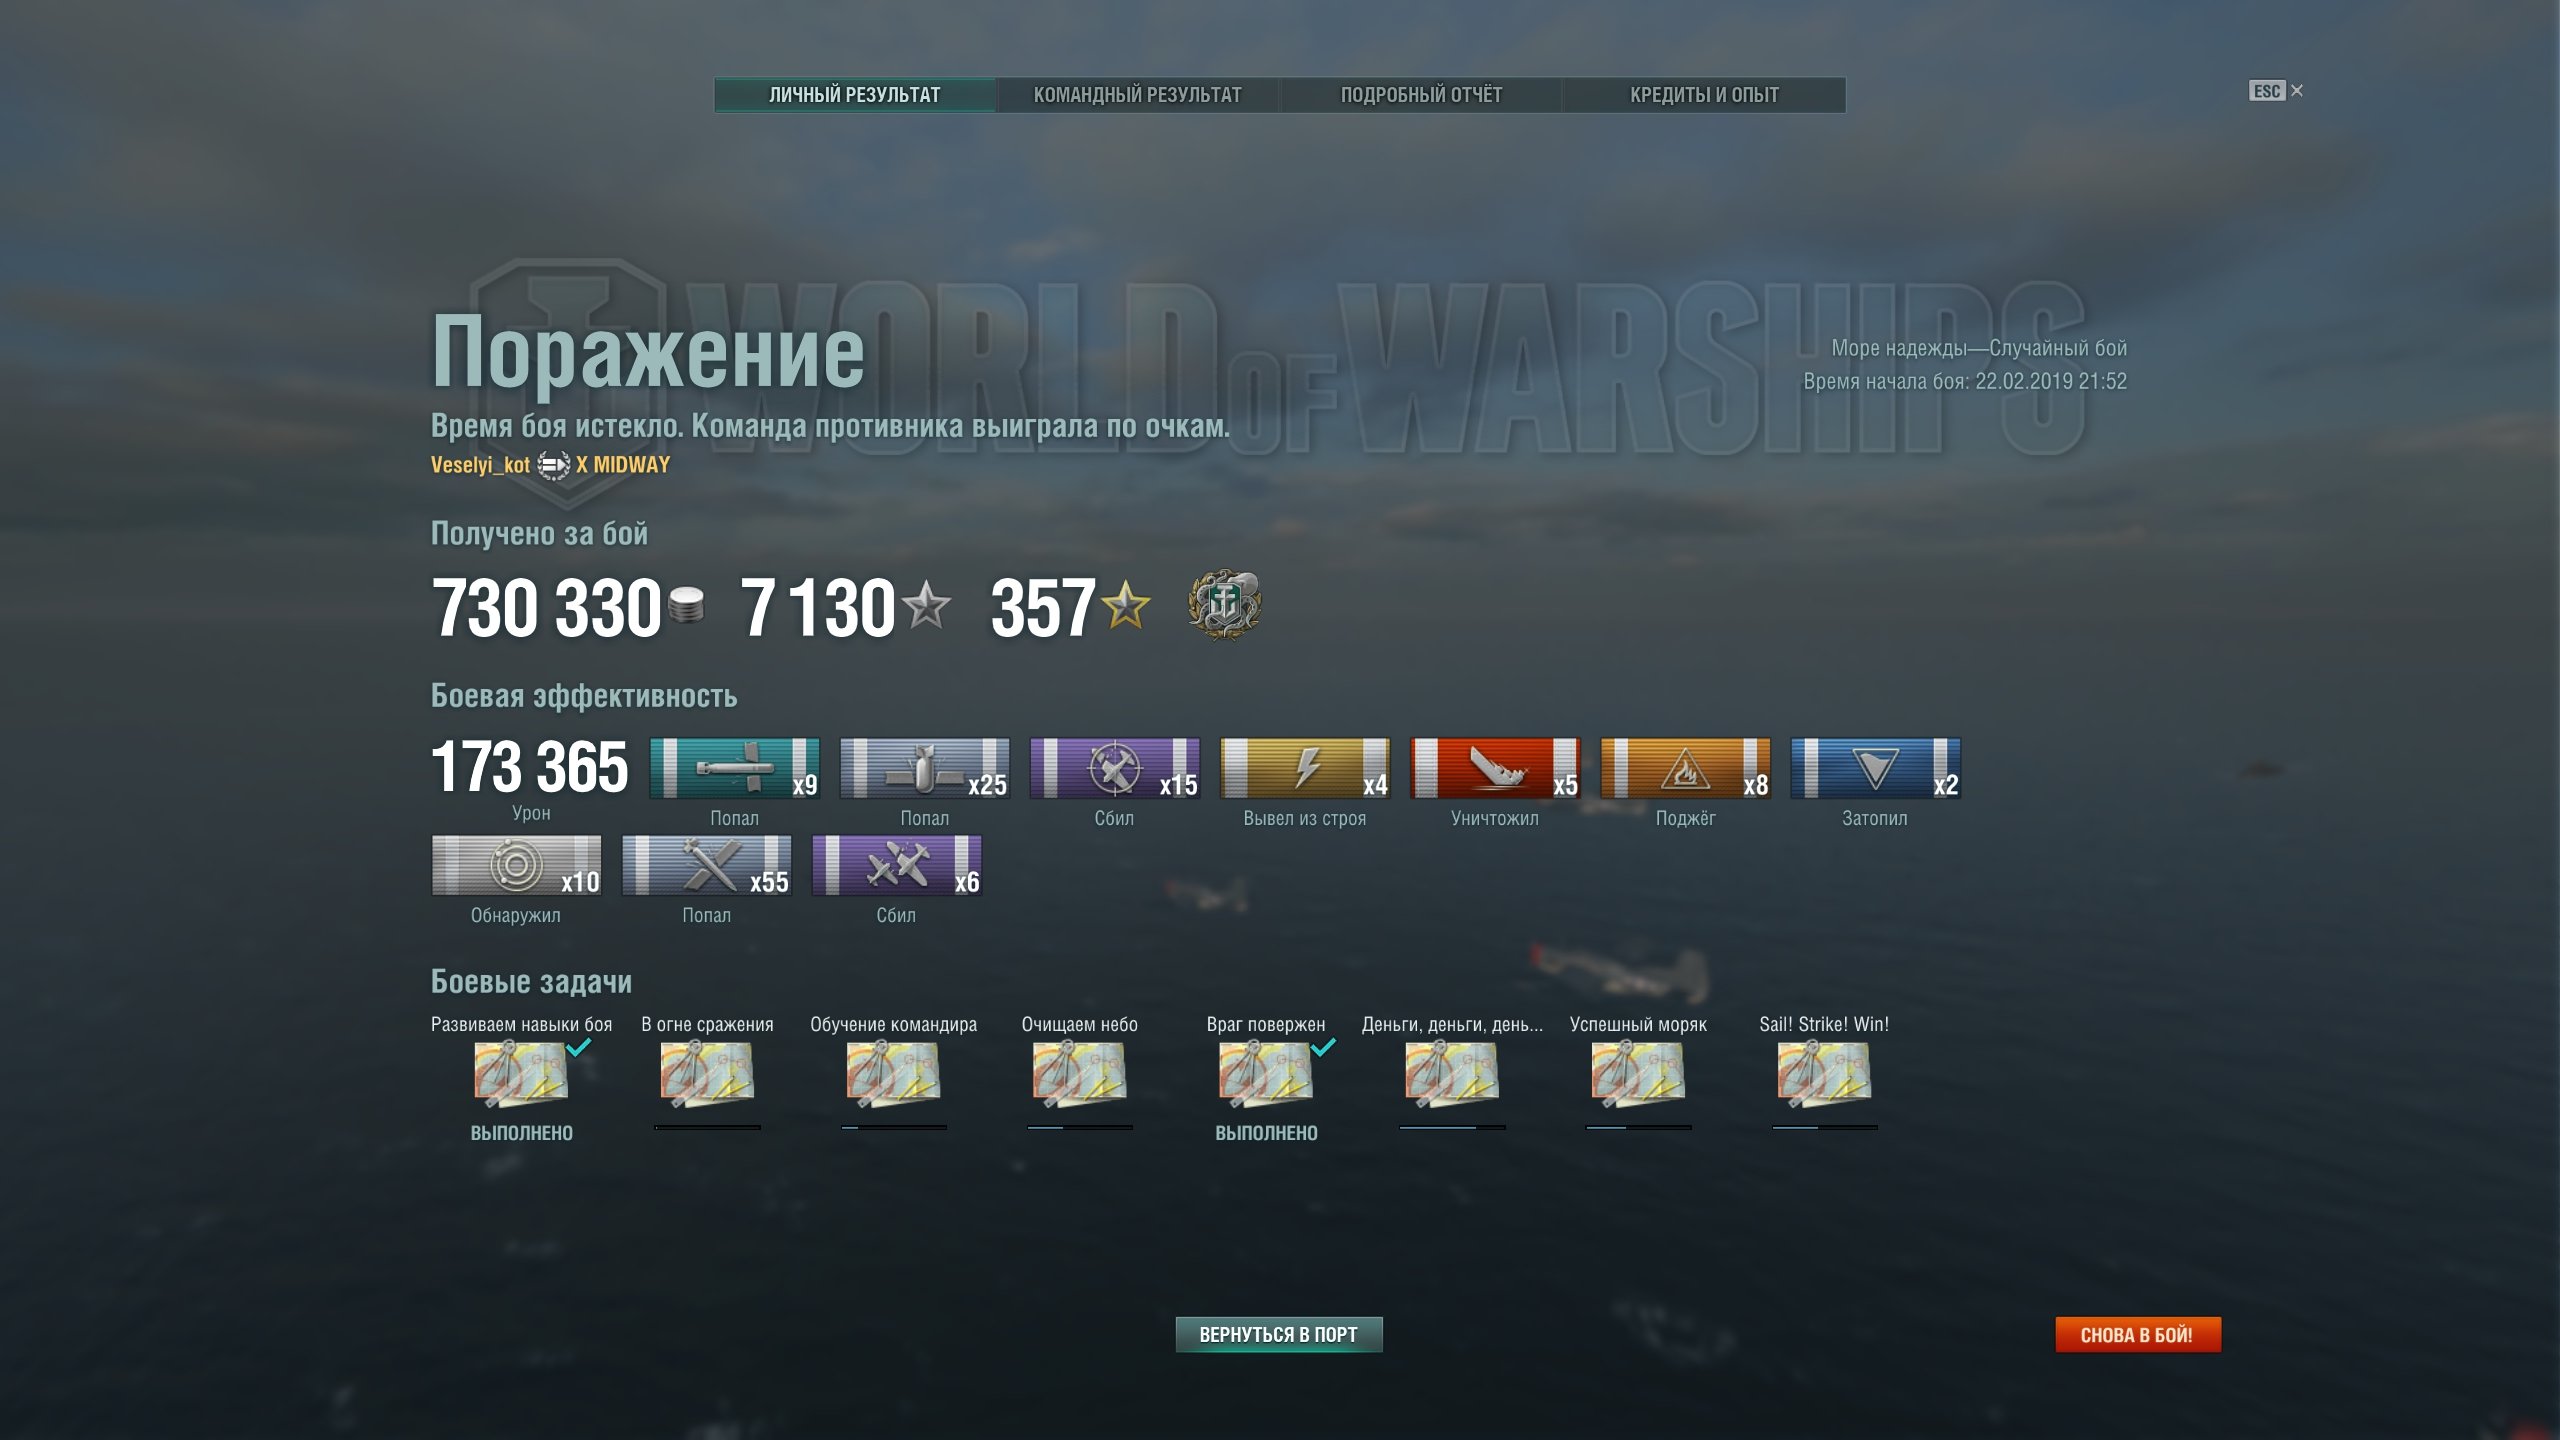Click the Снова в бой! button
The width and height of the screenshot is (2560, 1440).
pyautogui.click(x=2138, y=1335)
